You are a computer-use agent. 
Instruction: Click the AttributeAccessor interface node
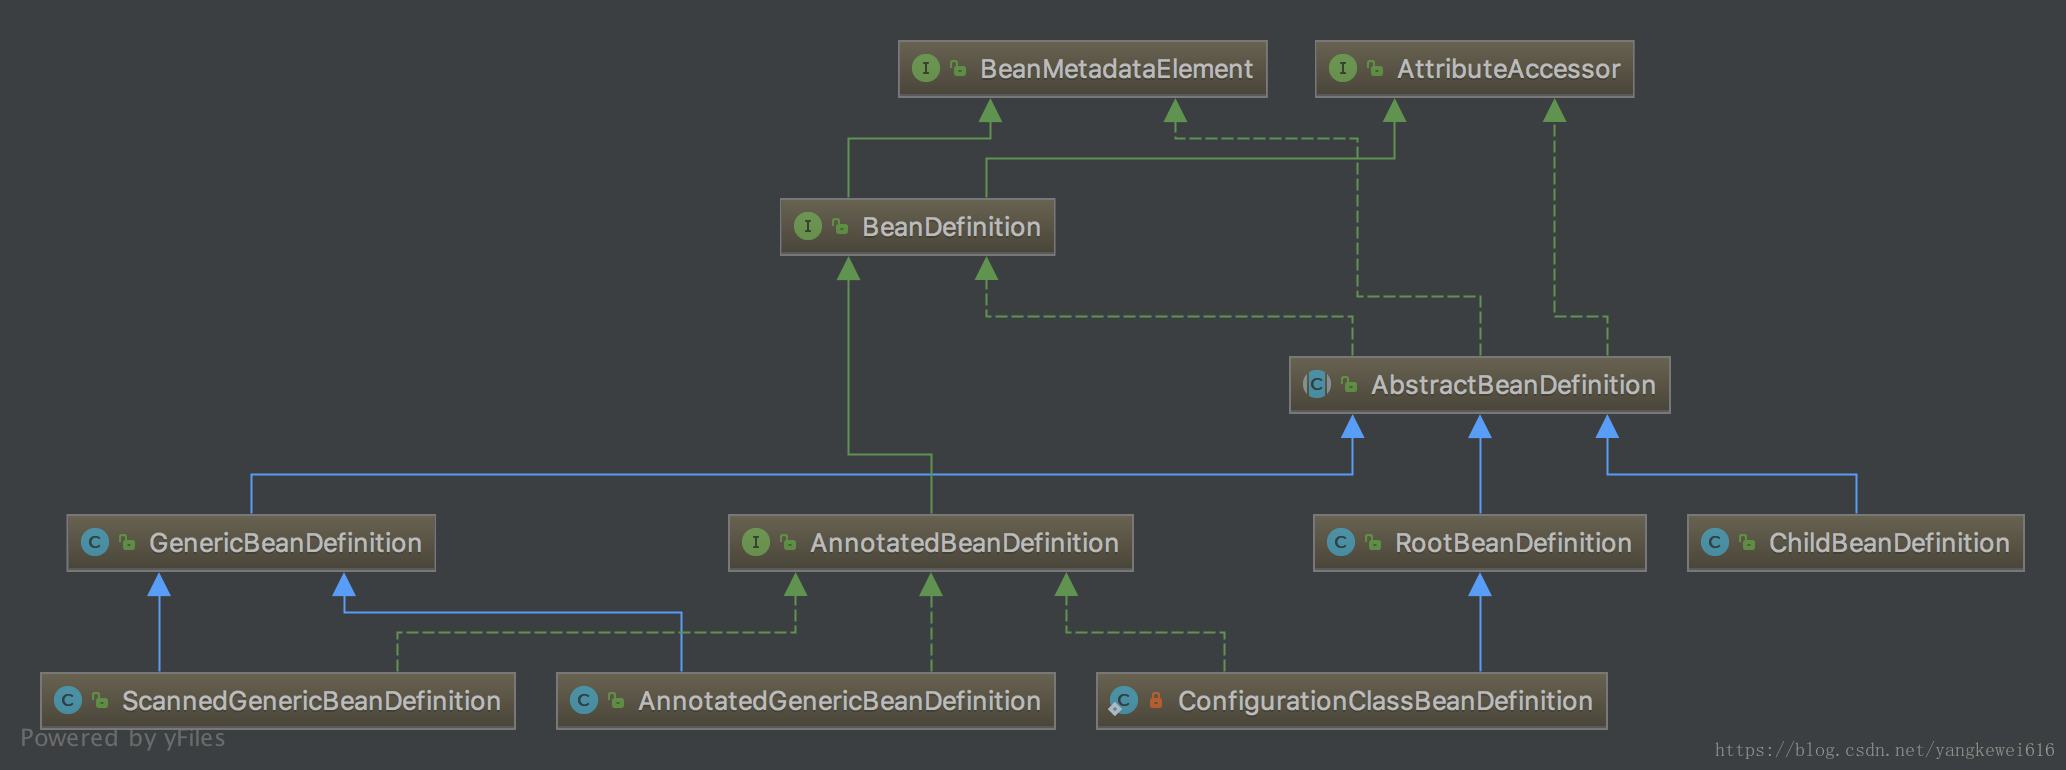coord(1474,69)
